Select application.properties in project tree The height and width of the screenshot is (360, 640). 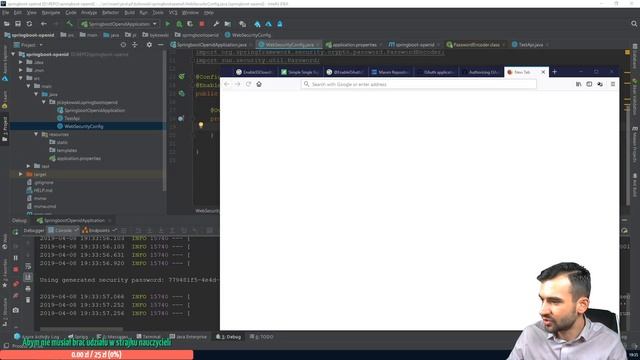pyautogui.click(x=79, y=158)
